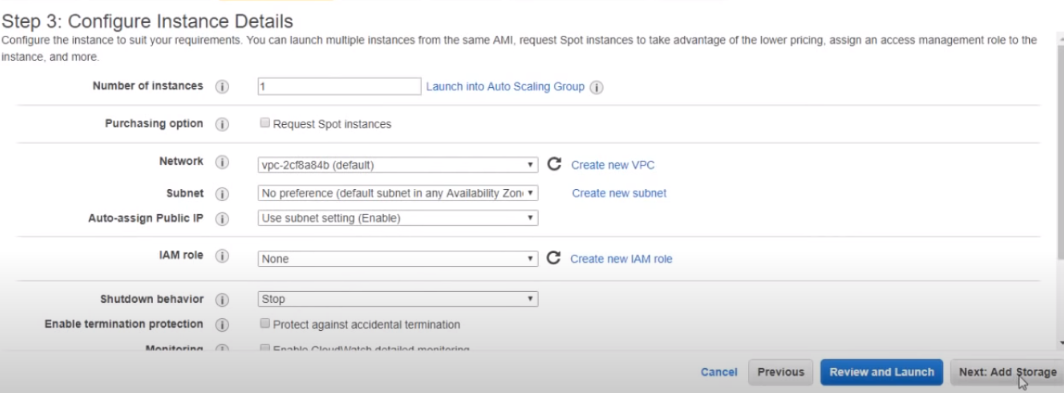Show info for Auto-assign Public IP
This screenshot has height=393, width=1064.
tap(222, 219)
